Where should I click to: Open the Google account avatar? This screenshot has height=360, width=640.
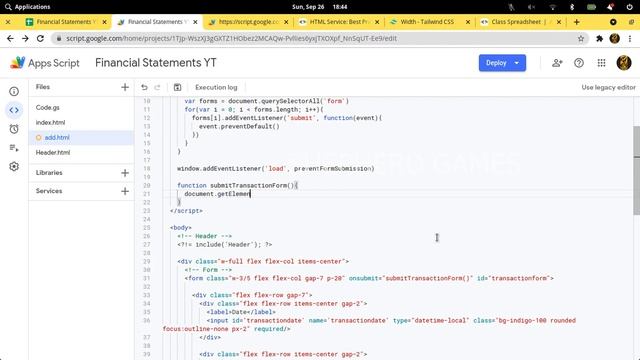(624, 63)
